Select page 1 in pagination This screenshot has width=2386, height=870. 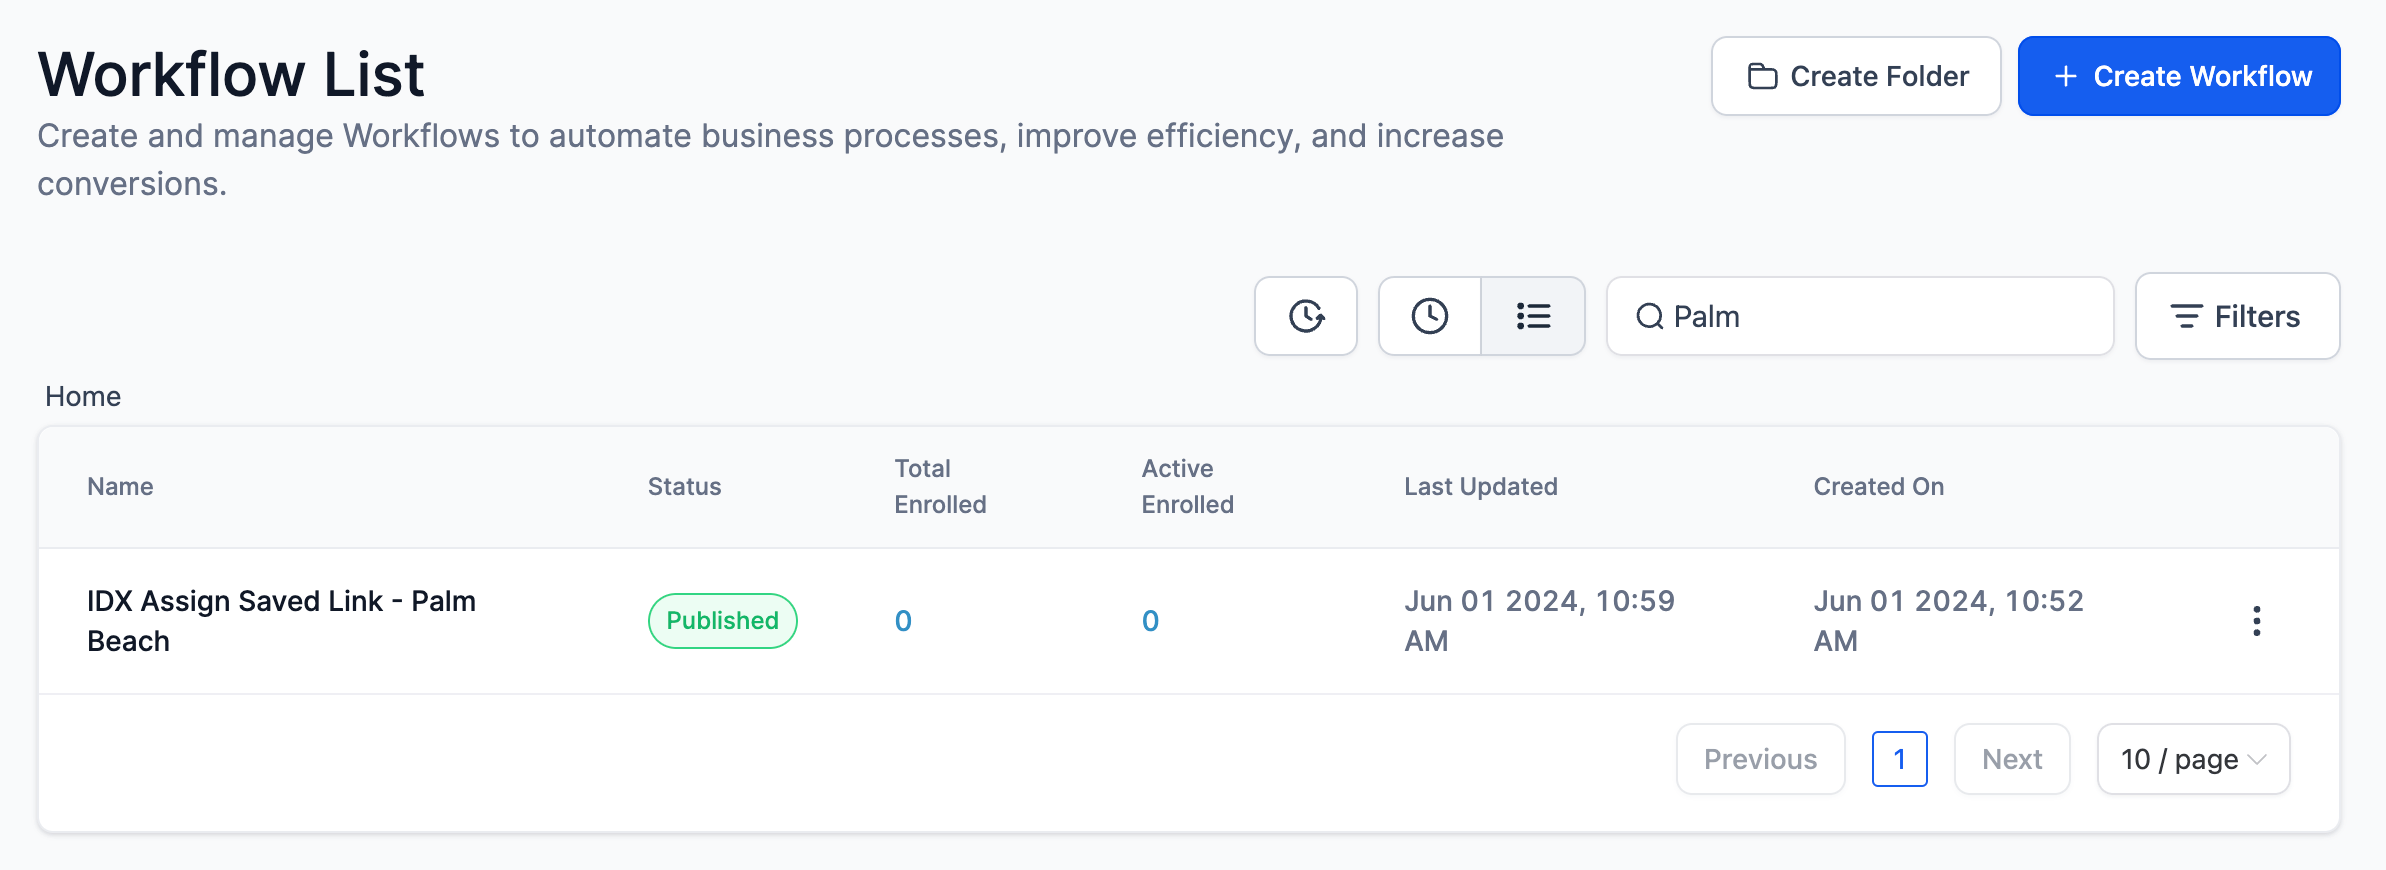pos(1899,759)
